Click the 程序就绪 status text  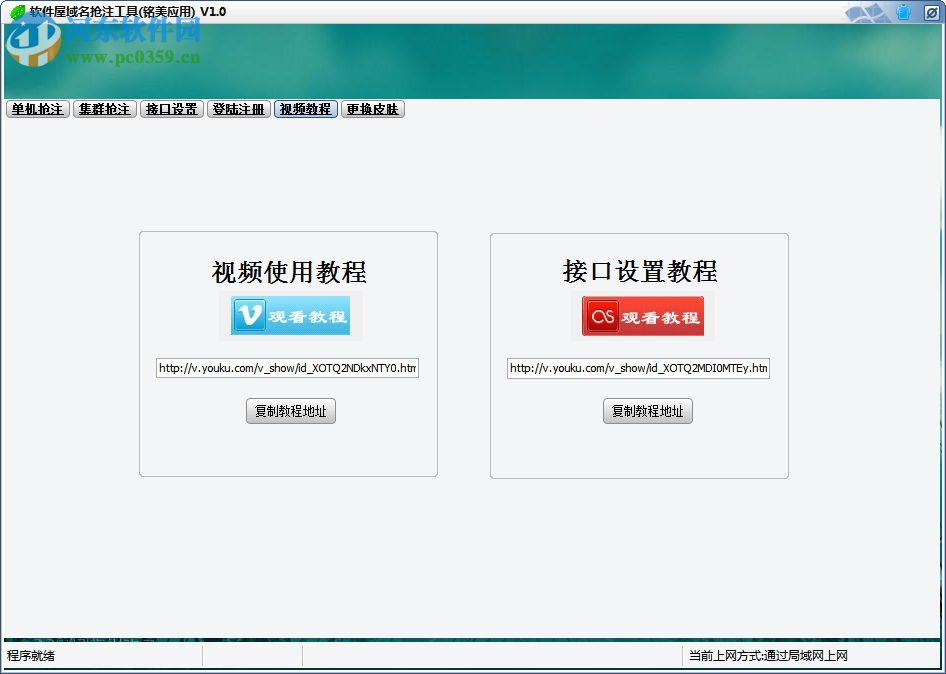31,655
